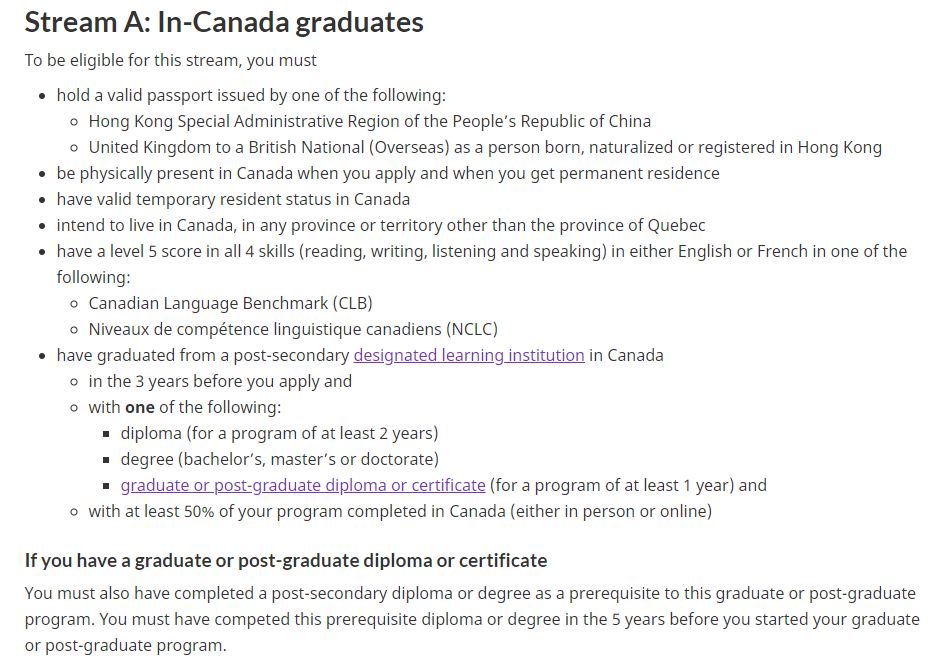Click the 50% of program completed item

[400, 511]
